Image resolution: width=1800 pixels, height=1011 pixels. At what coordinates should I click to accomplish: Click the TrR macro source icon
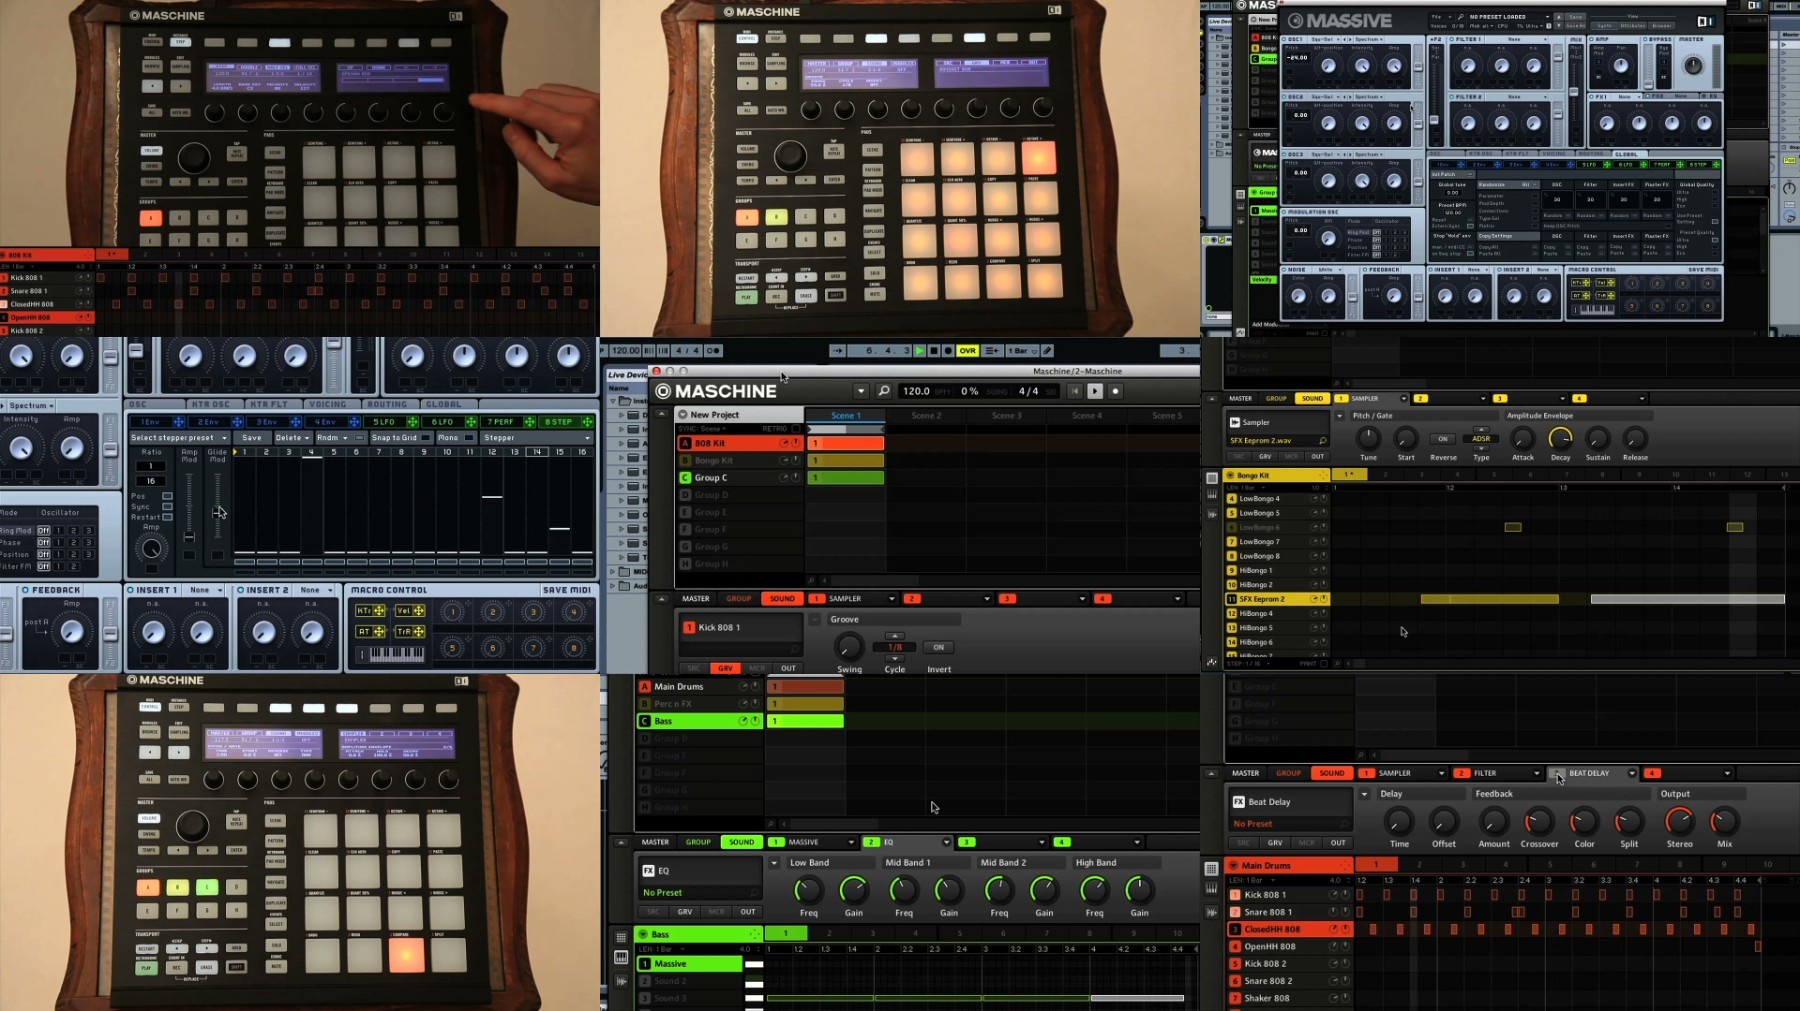point(410,632)
